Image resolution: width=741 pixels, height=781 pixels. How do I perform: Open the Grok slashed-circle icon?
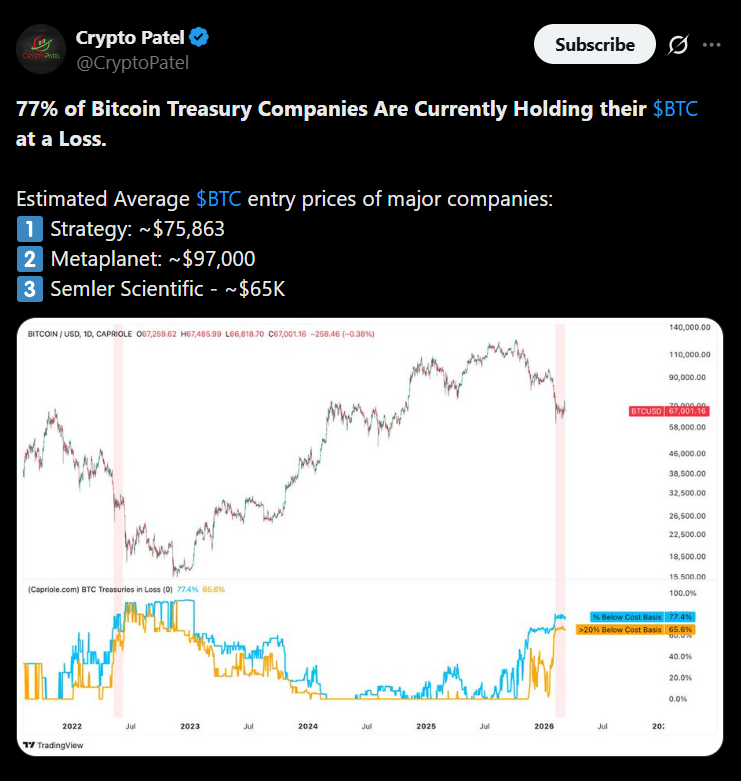(x=678, y=45)
